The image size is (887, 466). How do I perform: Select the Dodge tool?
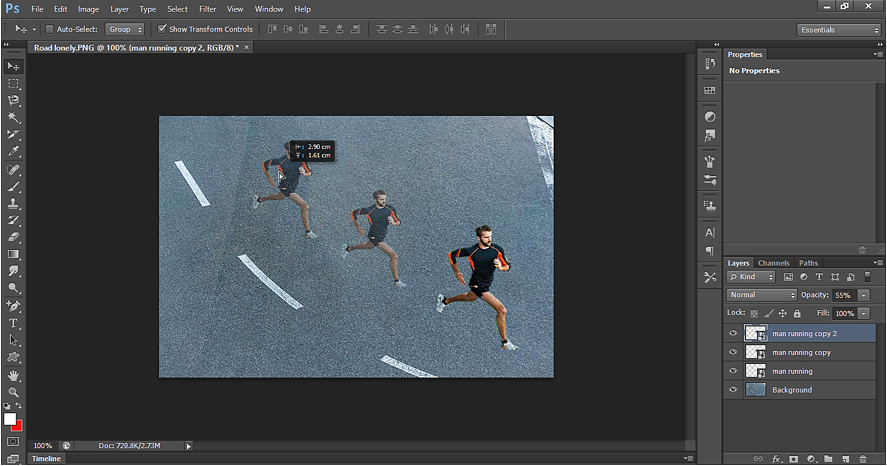point(14,288)
